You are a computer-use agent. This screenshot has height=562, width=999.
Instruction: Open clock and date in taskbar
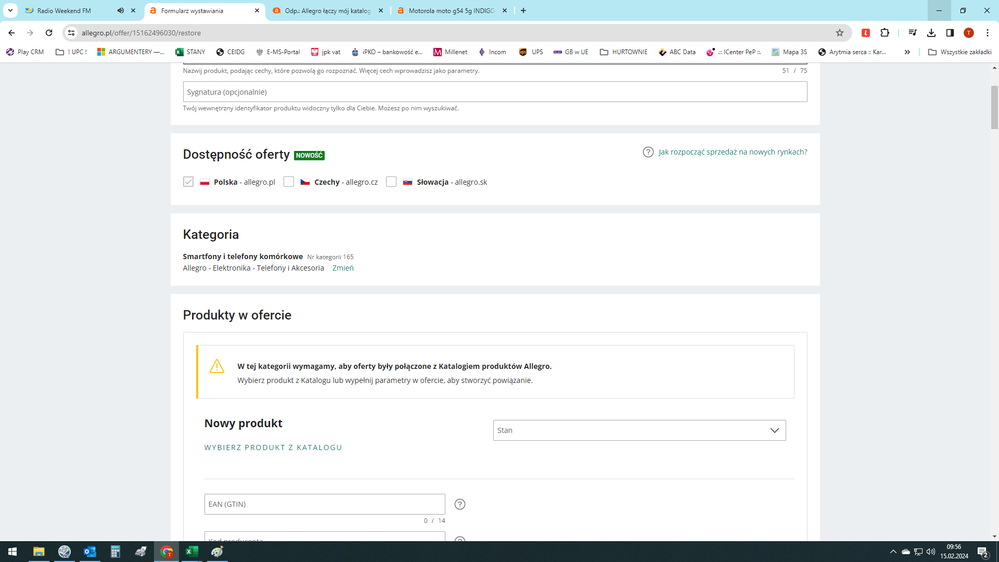(954, 551)
